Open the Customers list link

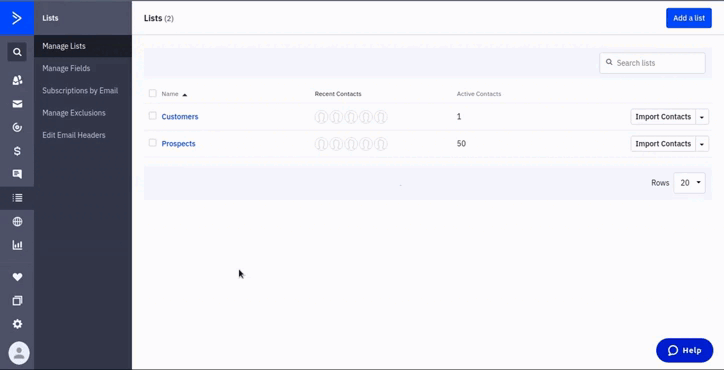180,116
